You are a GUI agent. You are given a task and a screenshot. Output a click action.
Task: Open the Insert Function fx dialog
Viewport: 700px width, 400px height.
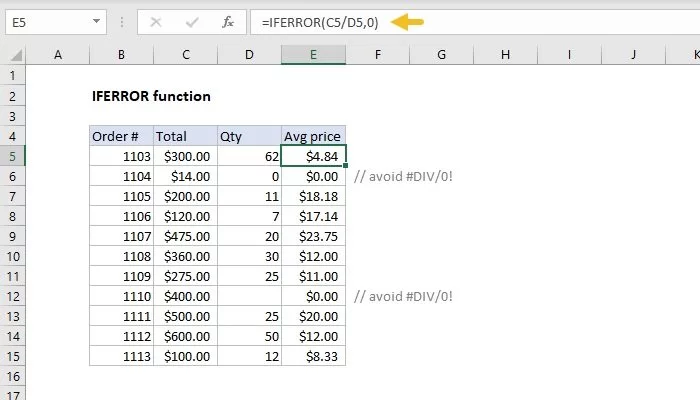228,22
